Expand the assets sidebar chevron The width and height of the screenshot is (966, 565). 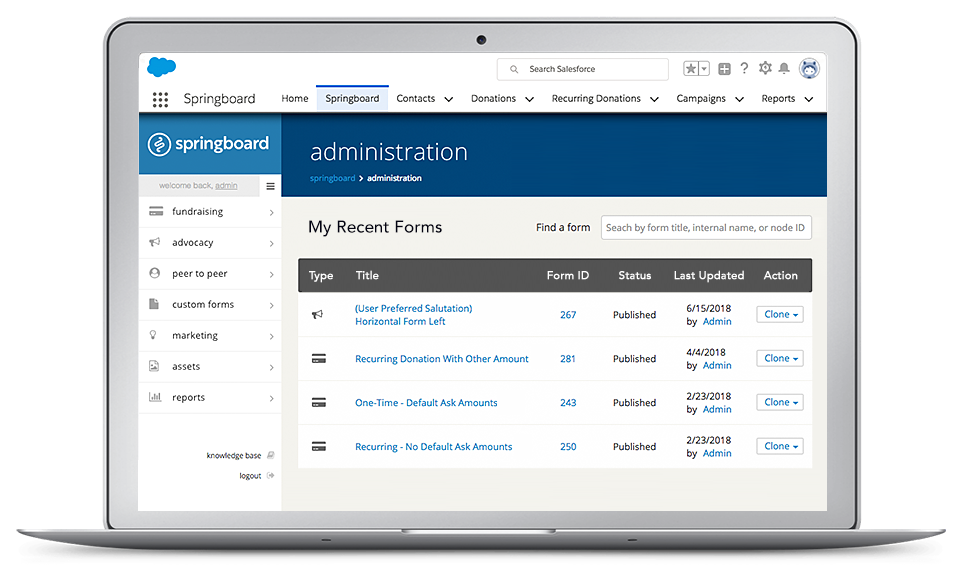tap(272, 367)
